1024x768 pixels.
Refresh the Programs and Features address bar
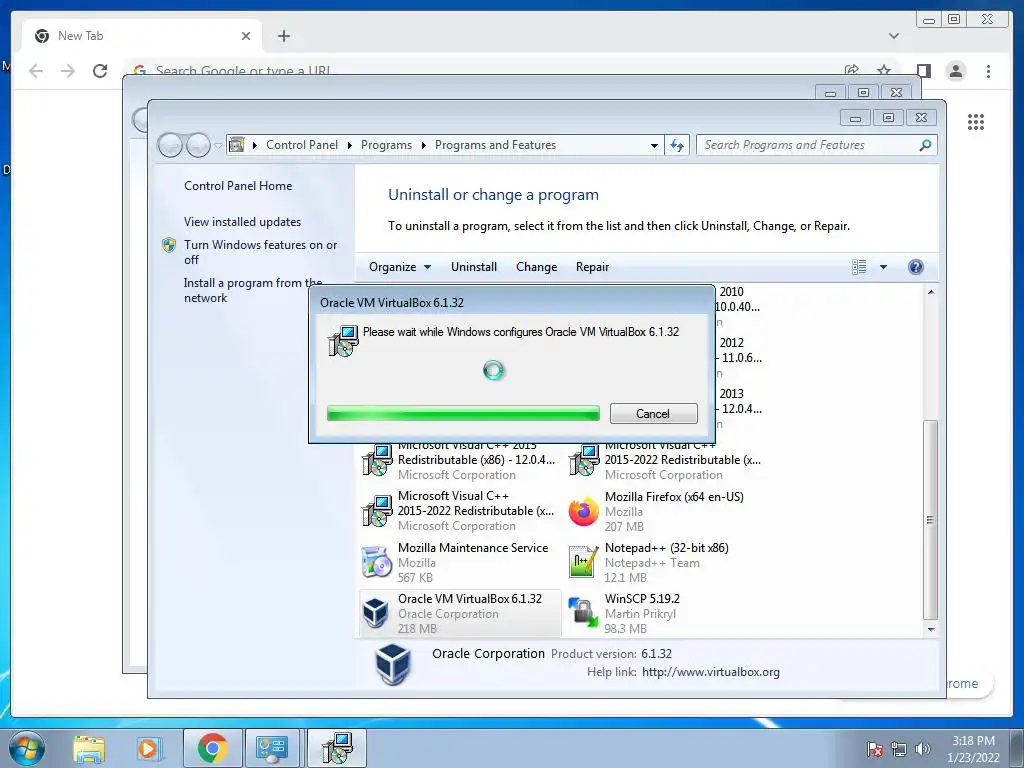click(677, 145)
